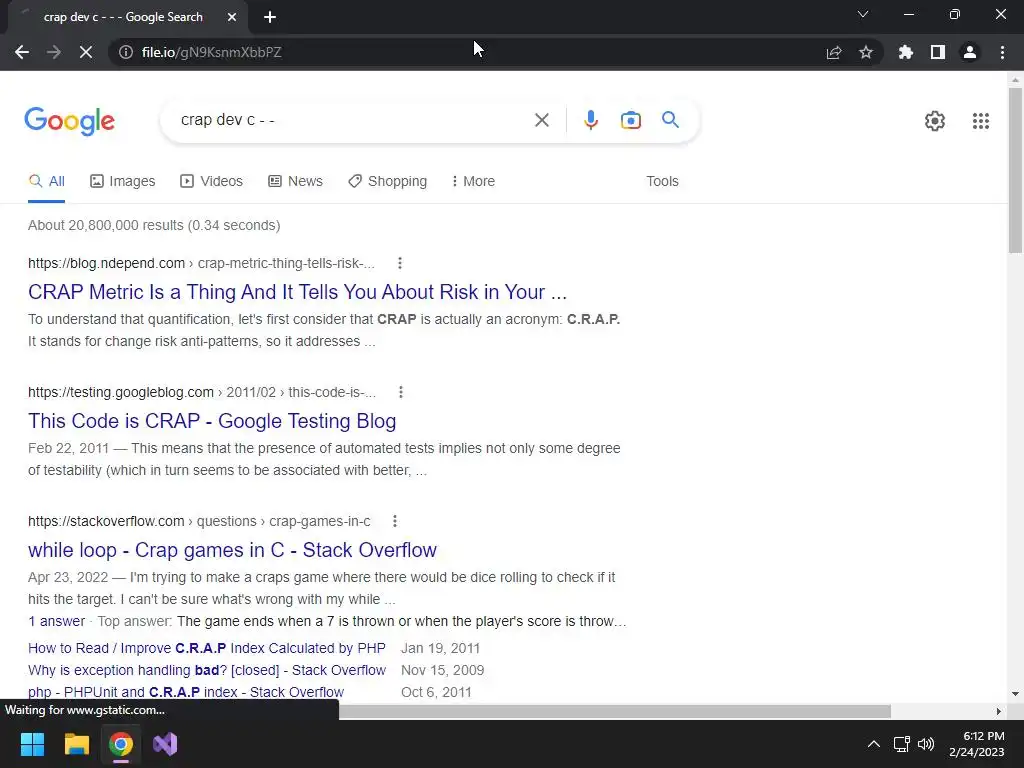Open options for testing.googleblog.com result
This screenshot has height=768, width=1024.
click(x=400, y=392)
